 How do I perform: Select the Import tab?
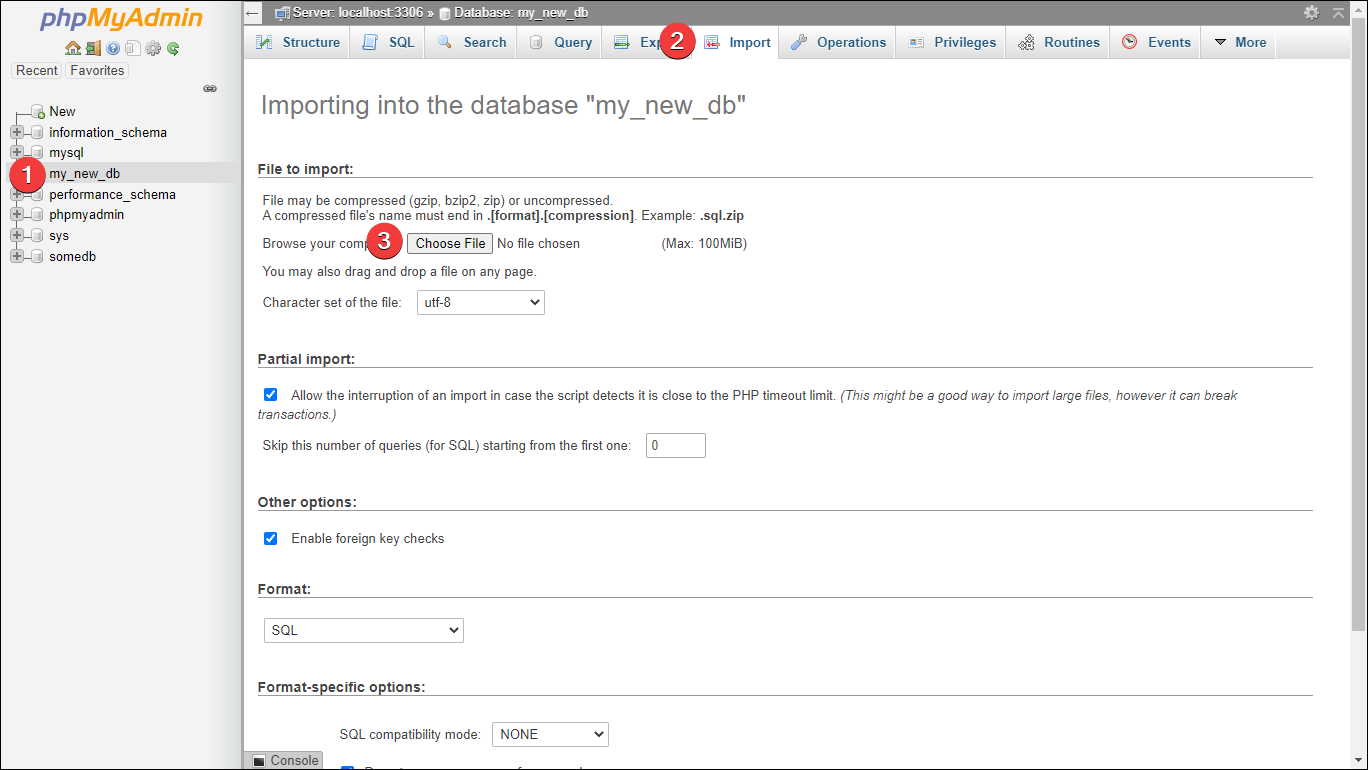tap(737, 42)
